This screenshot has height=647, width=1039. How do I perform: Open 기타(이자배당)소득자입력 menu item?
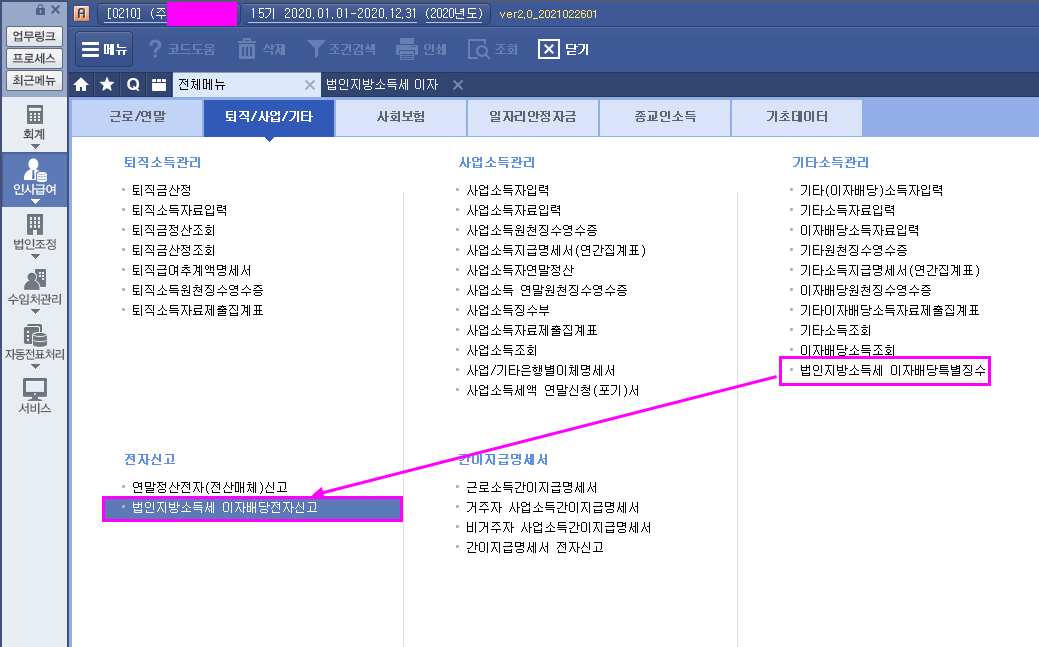(871, 190)
